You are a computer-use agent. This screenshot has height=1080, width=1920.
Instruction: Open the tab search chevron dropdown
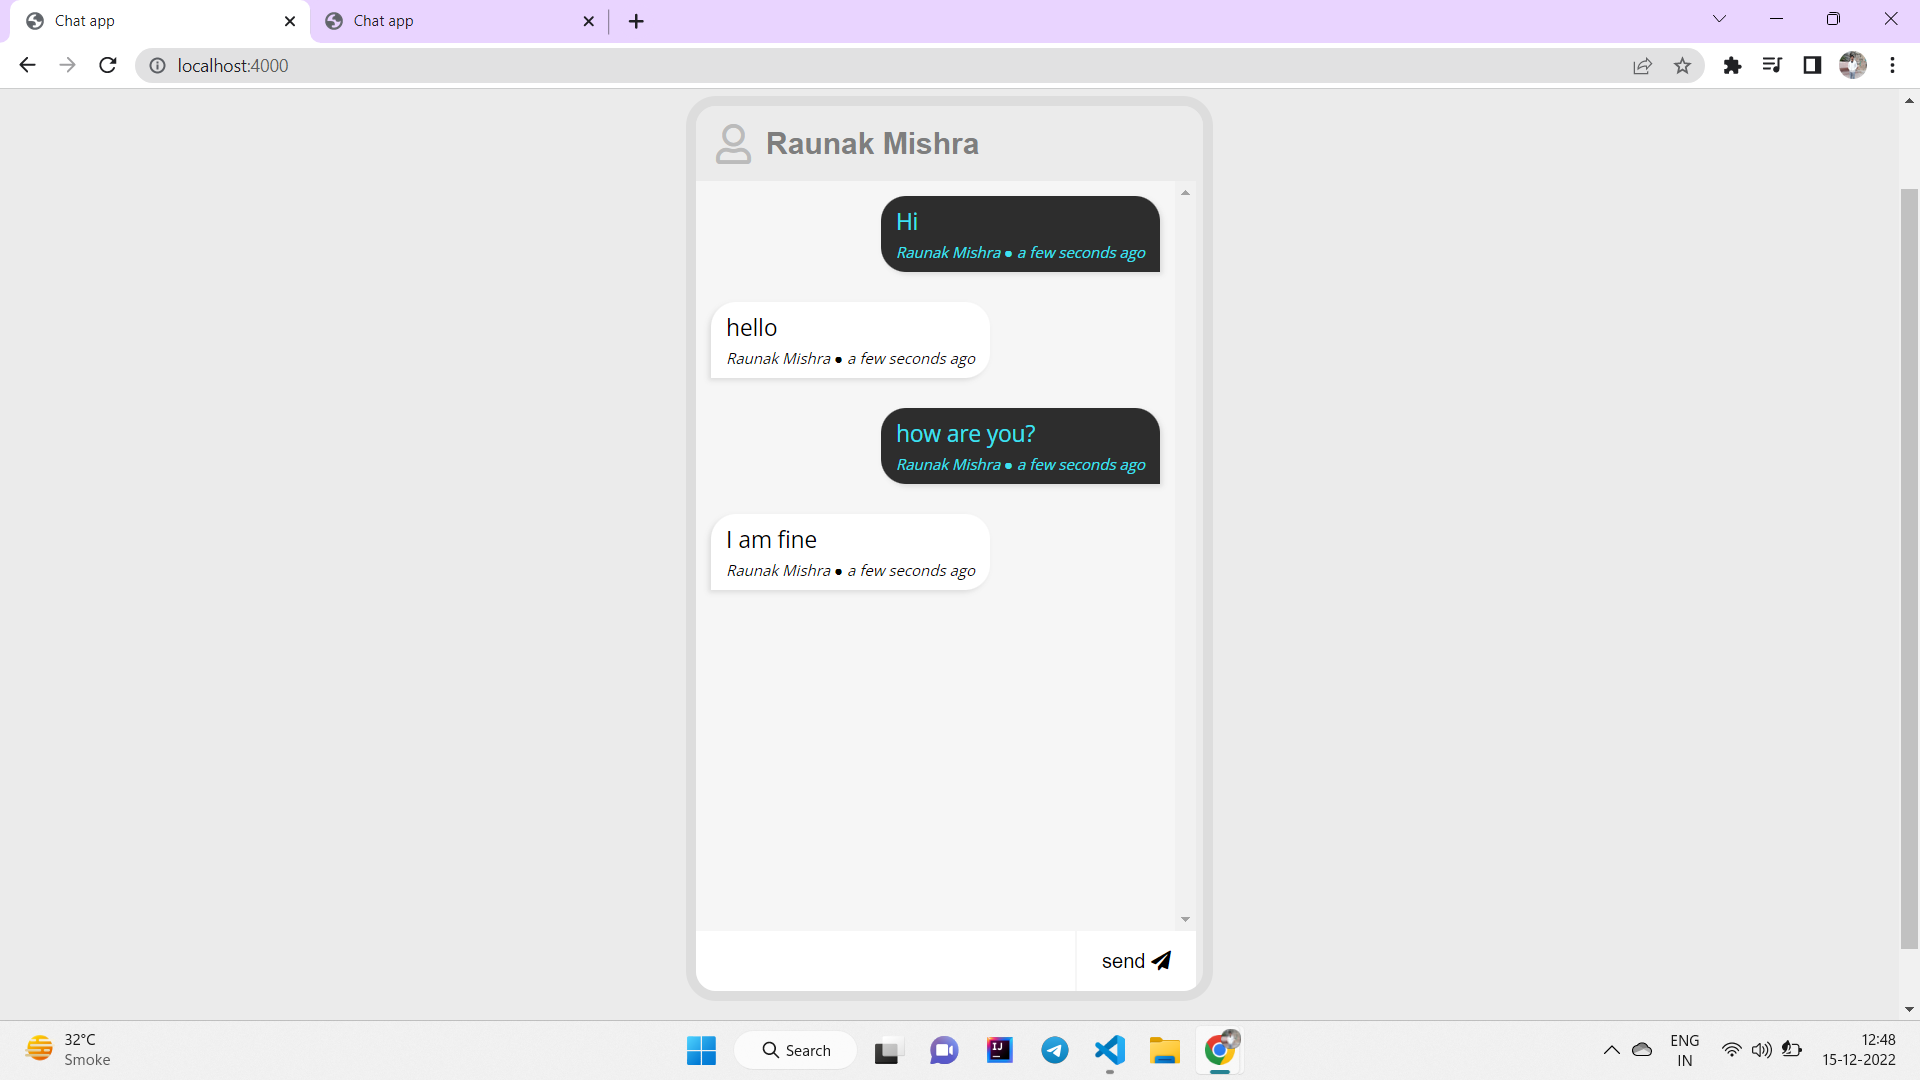click(x=1718, y=18)
